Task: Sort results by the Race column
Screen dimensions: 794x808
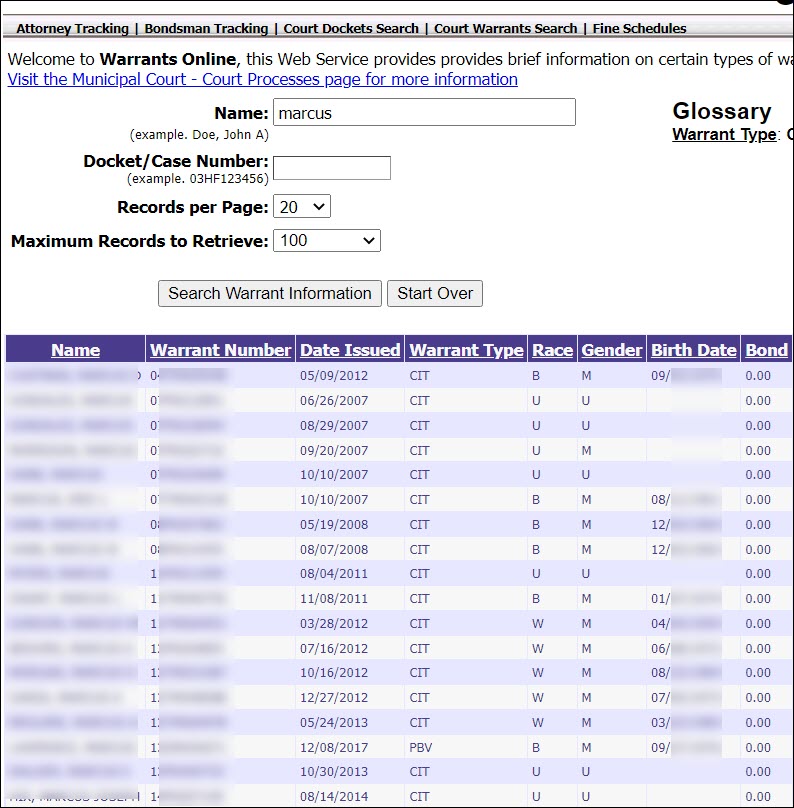Action: coord(552,350)
